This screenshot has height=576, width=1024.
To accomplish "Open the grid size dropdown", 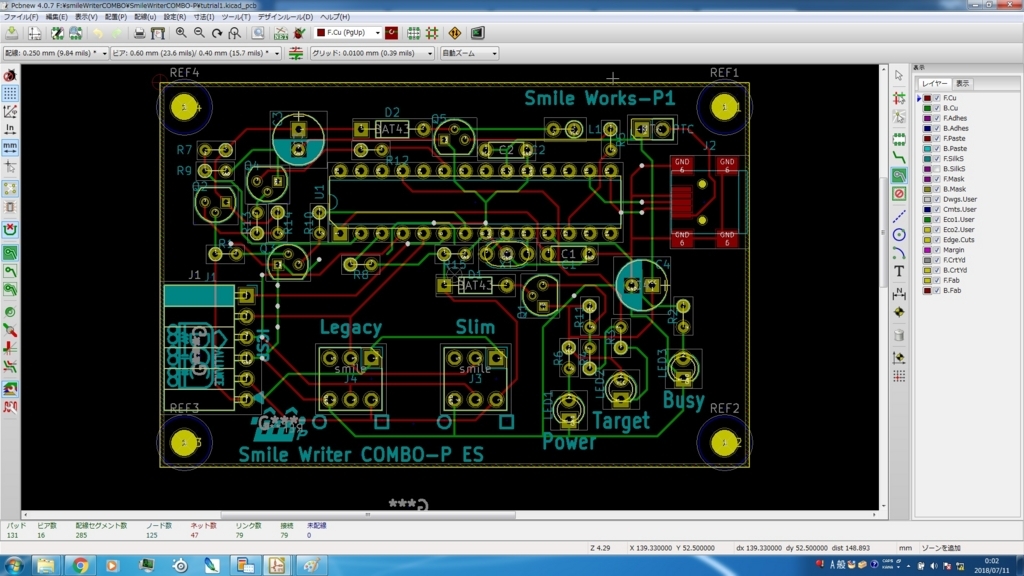I will click(x=372, y=53).
